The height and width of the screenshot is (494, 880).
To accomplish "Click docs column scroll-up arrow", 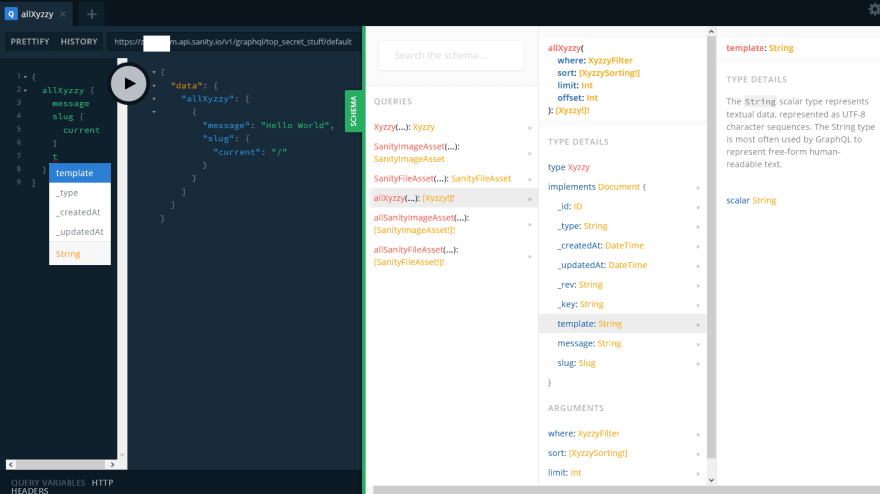I will 711,32.
